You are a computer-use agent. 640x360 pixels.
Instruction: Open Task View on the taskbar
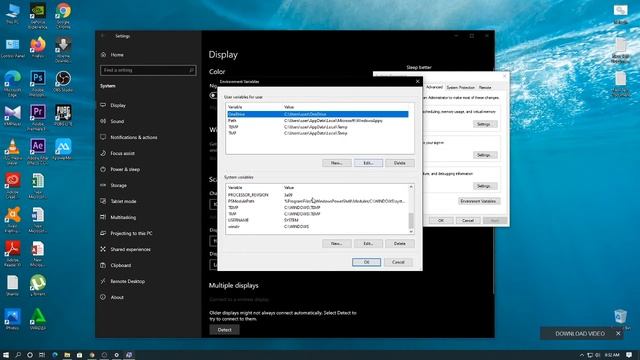click(42, 355)
